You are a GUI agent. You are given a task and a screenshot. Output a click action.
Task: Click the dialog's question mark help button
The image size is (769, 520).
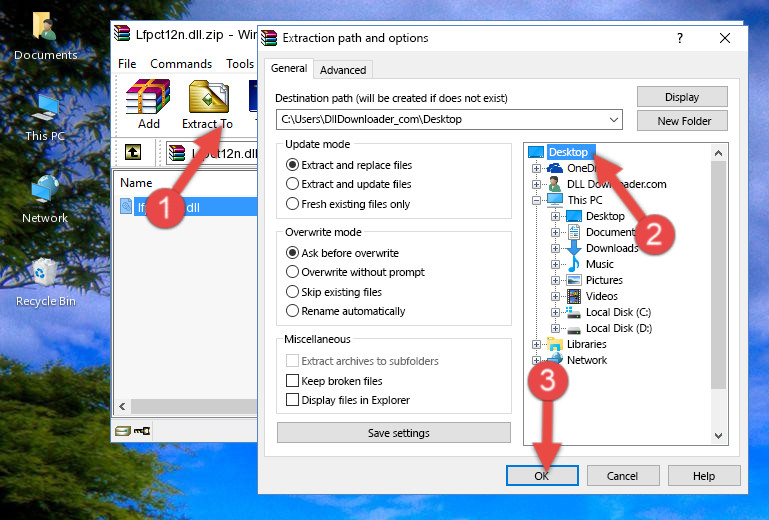pyautogui.click(x=680, y=38)
